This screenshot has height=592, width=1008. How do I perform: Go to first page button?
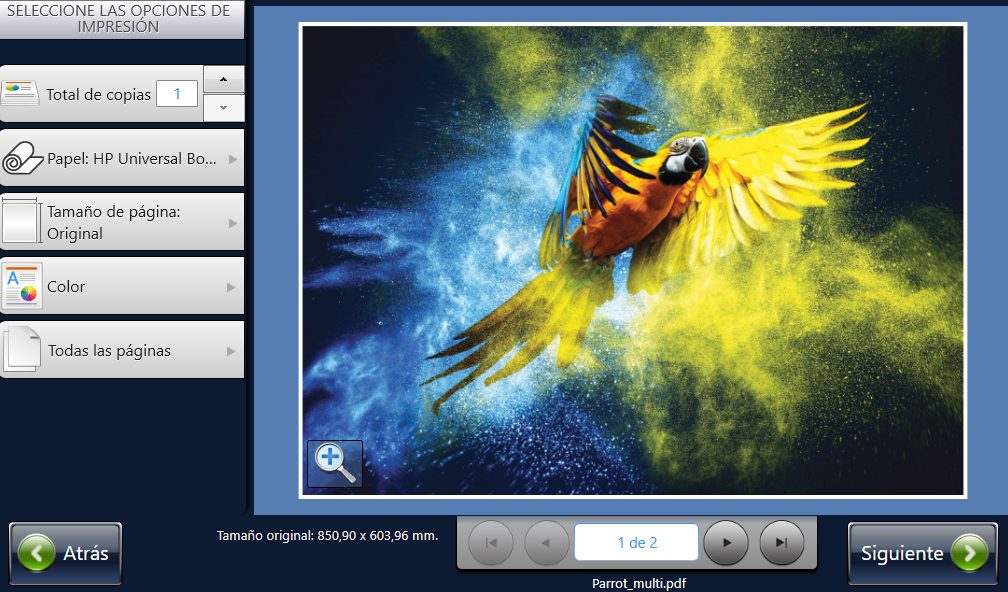492,543
